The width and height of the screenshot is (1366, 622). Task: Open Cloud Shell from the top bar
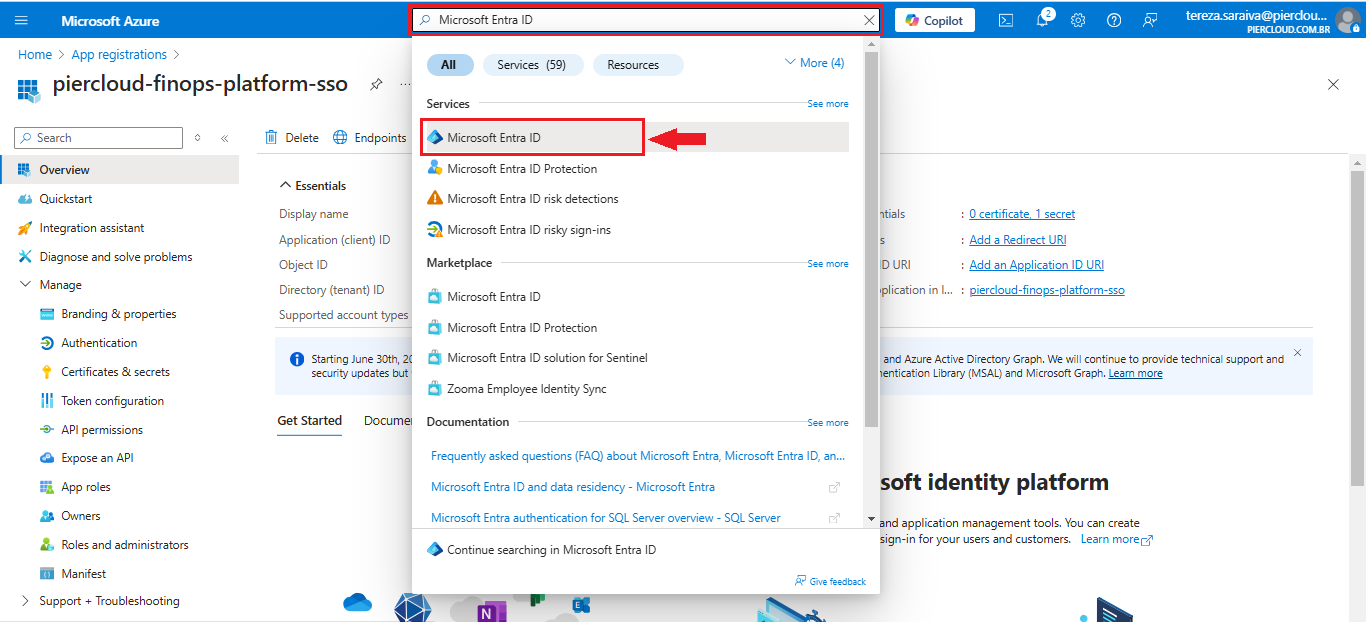1006,20
